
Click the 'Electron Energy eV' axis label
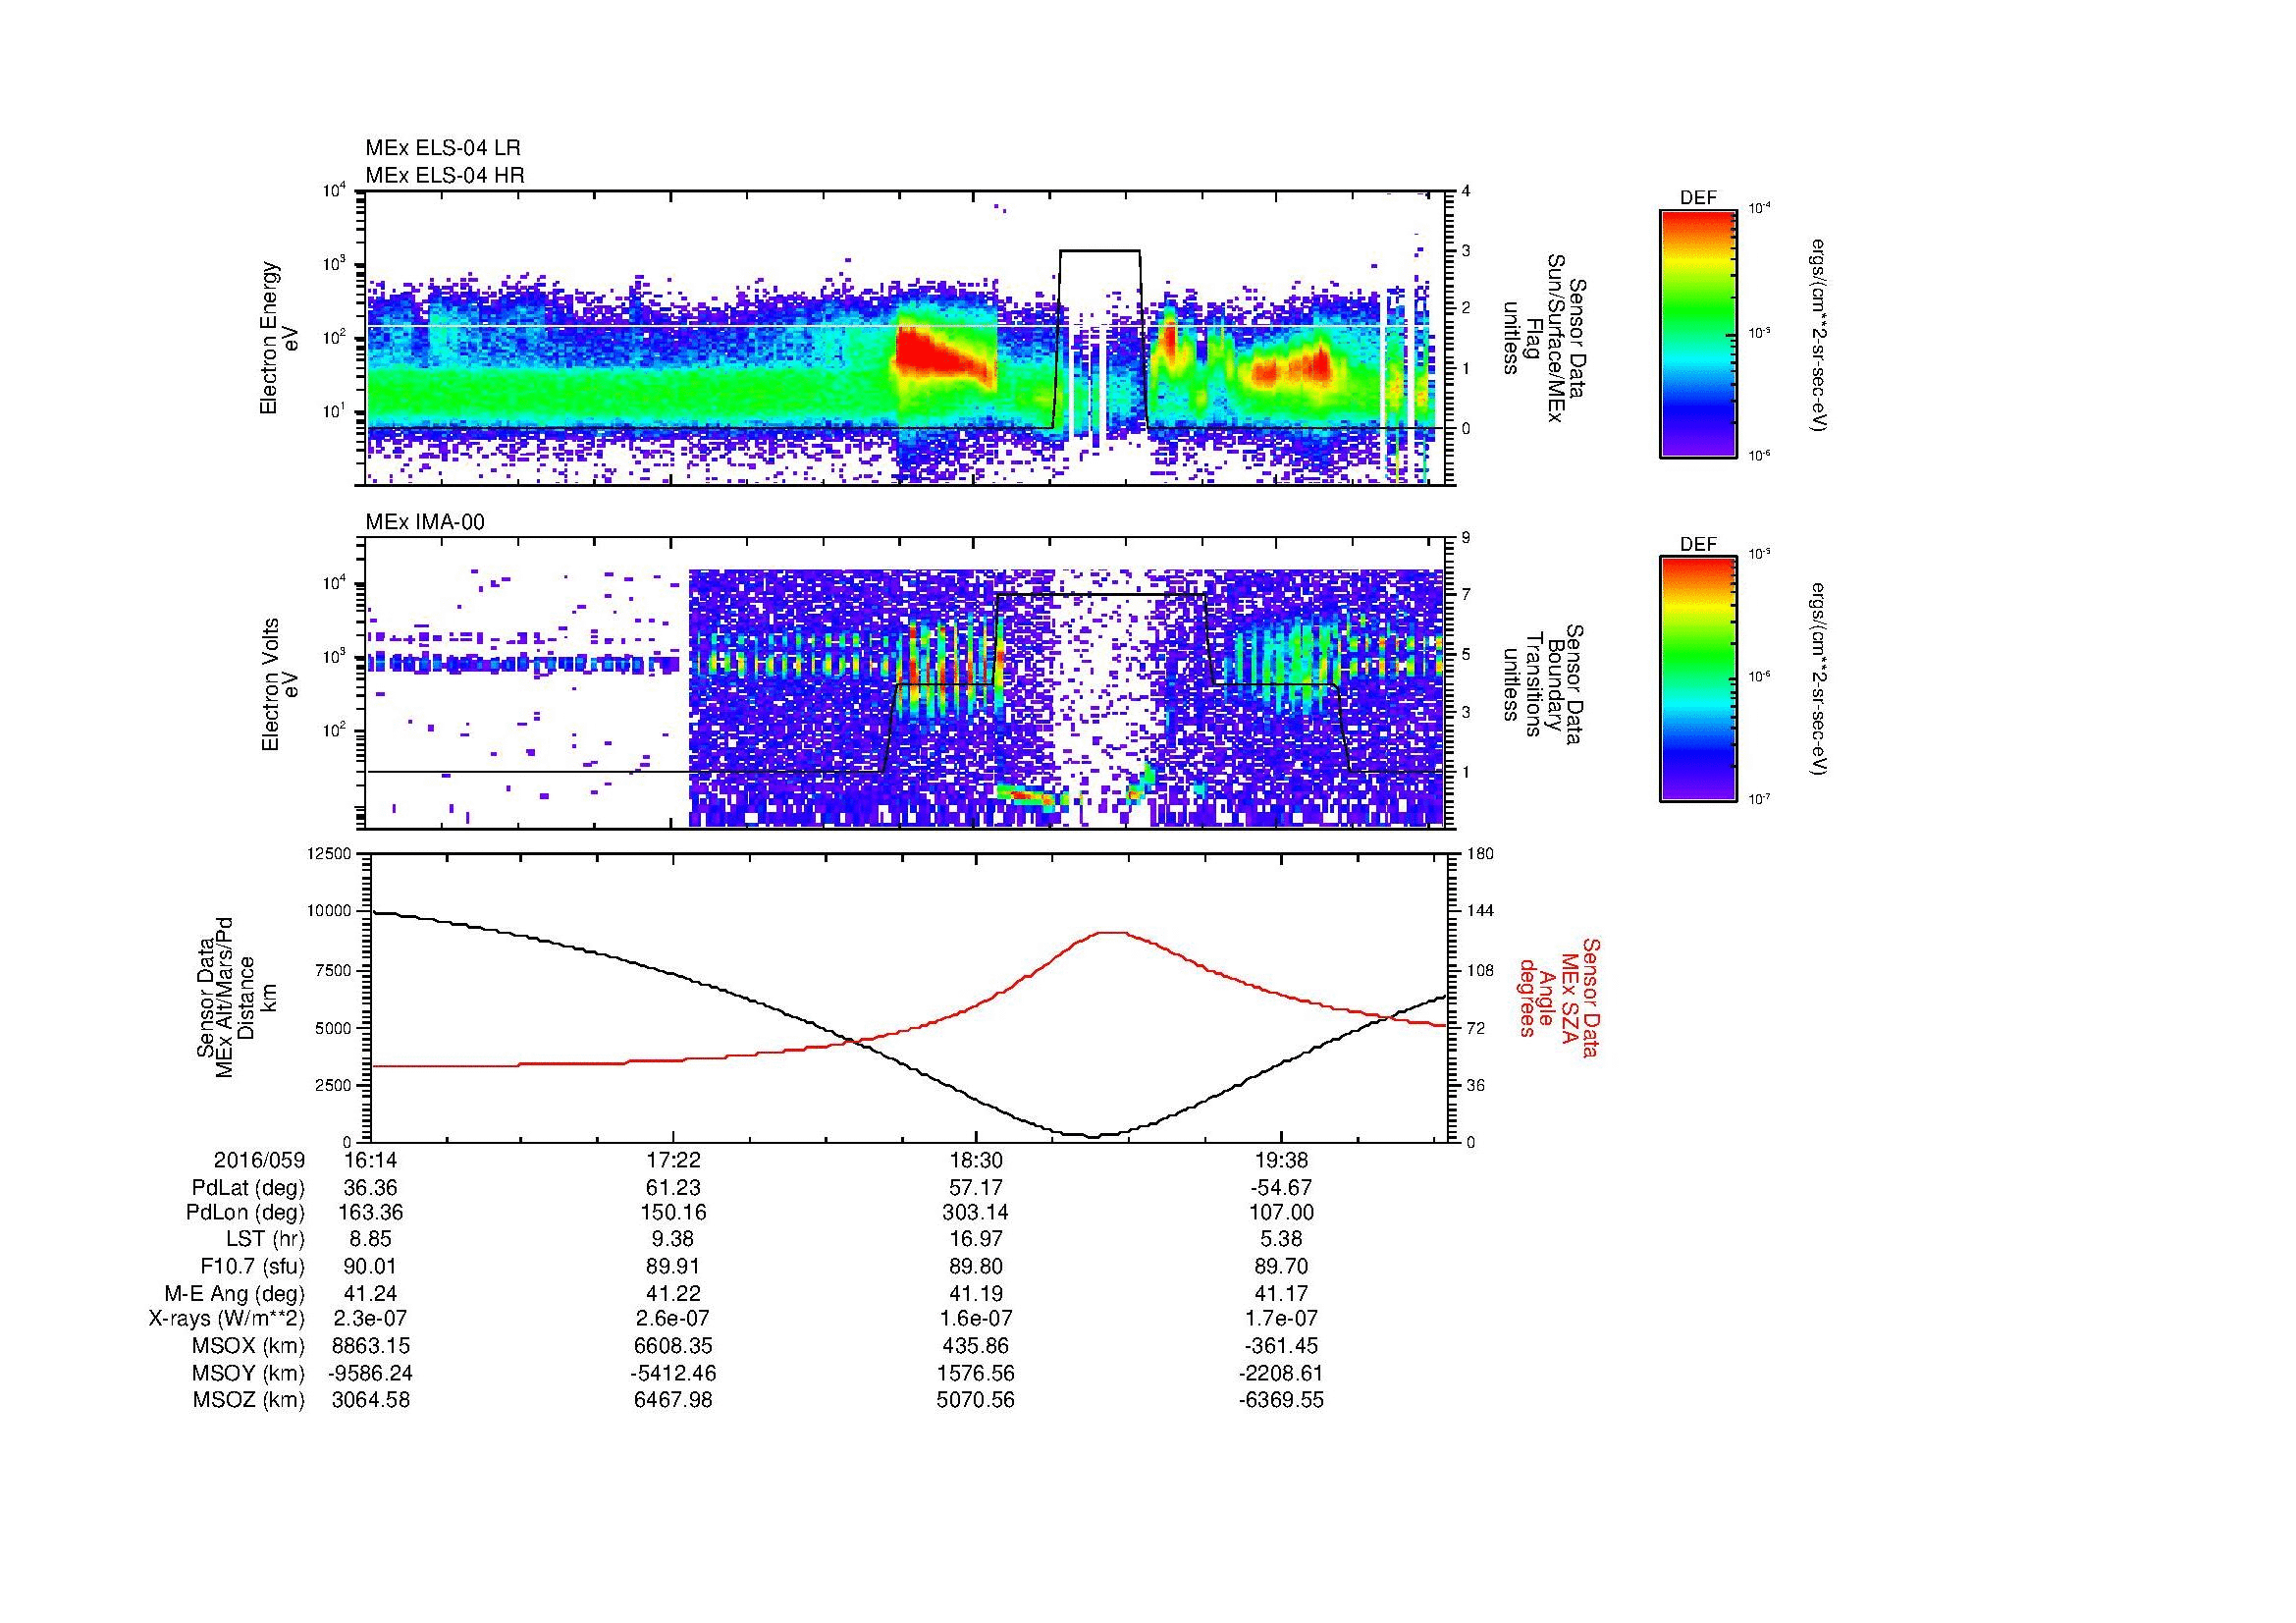(x=278, y=338)
